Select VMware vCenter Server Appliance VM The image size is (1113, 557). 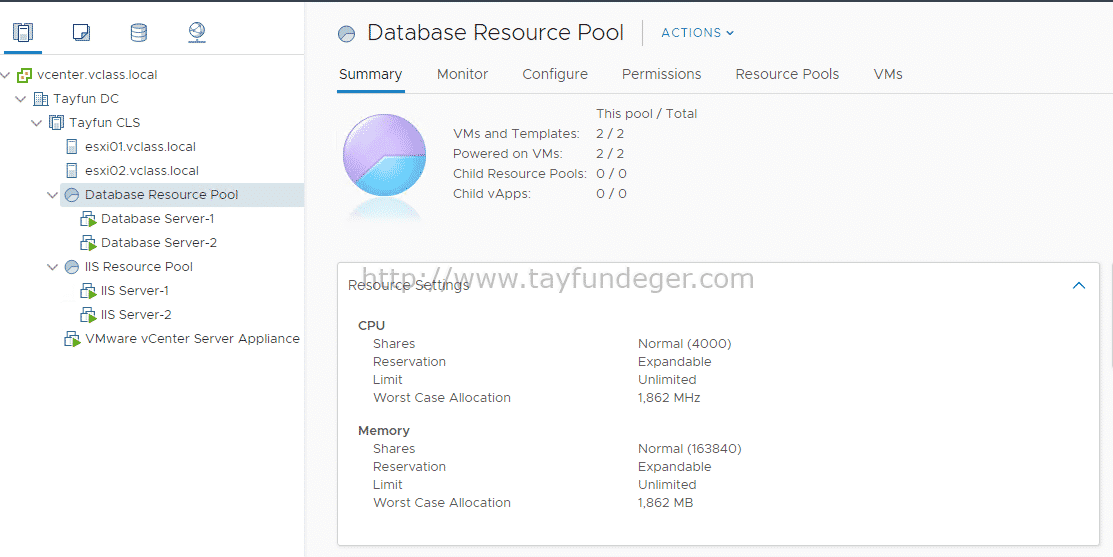[x=192, y=339]
